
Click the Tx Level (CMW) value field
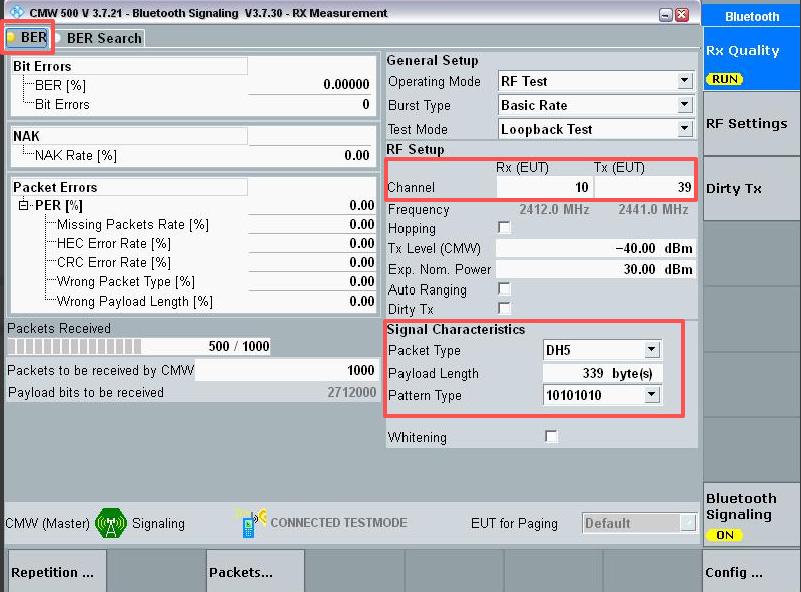point(596,248)
